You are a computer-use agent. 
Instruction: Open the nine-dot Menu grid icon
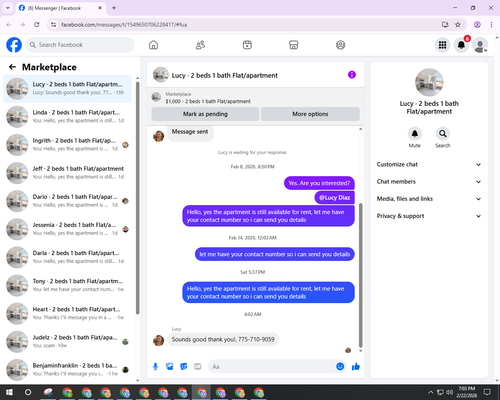coord(442,45)
